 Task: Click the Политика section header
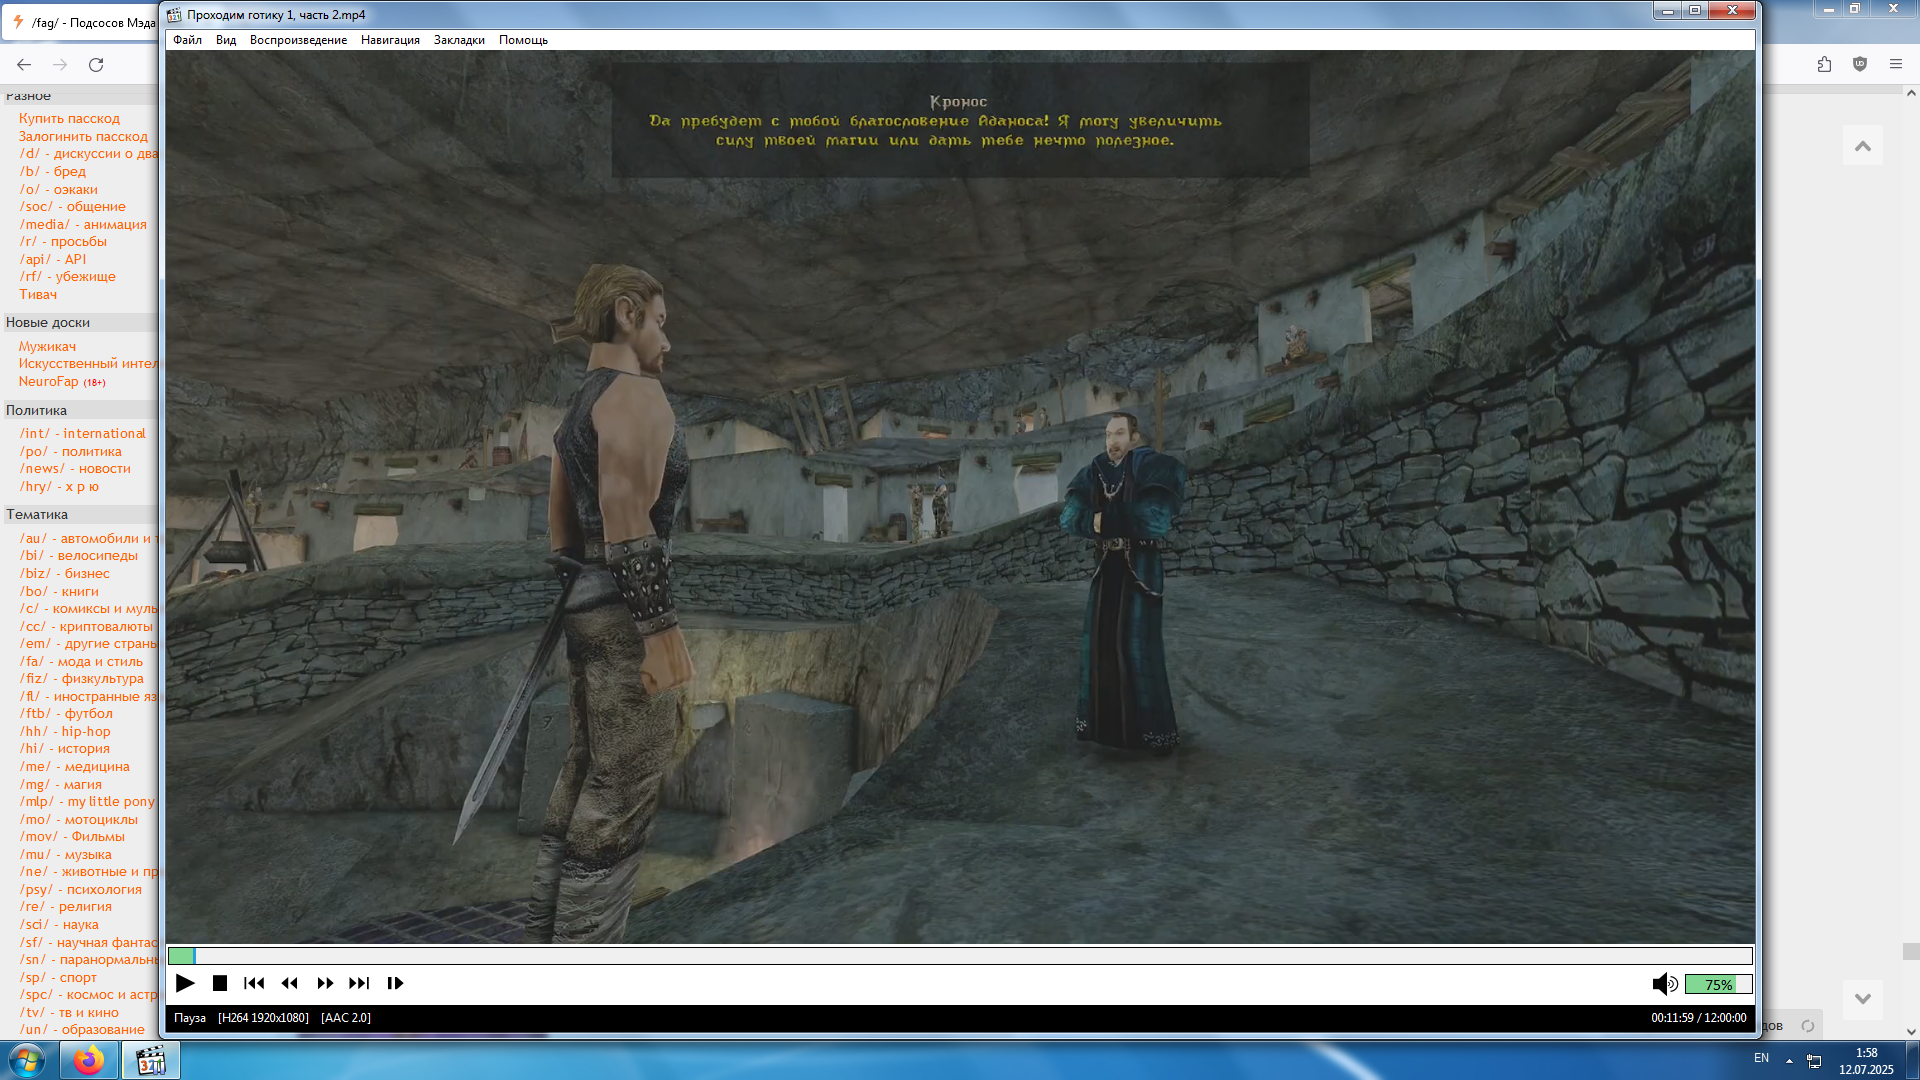point(36,410)
